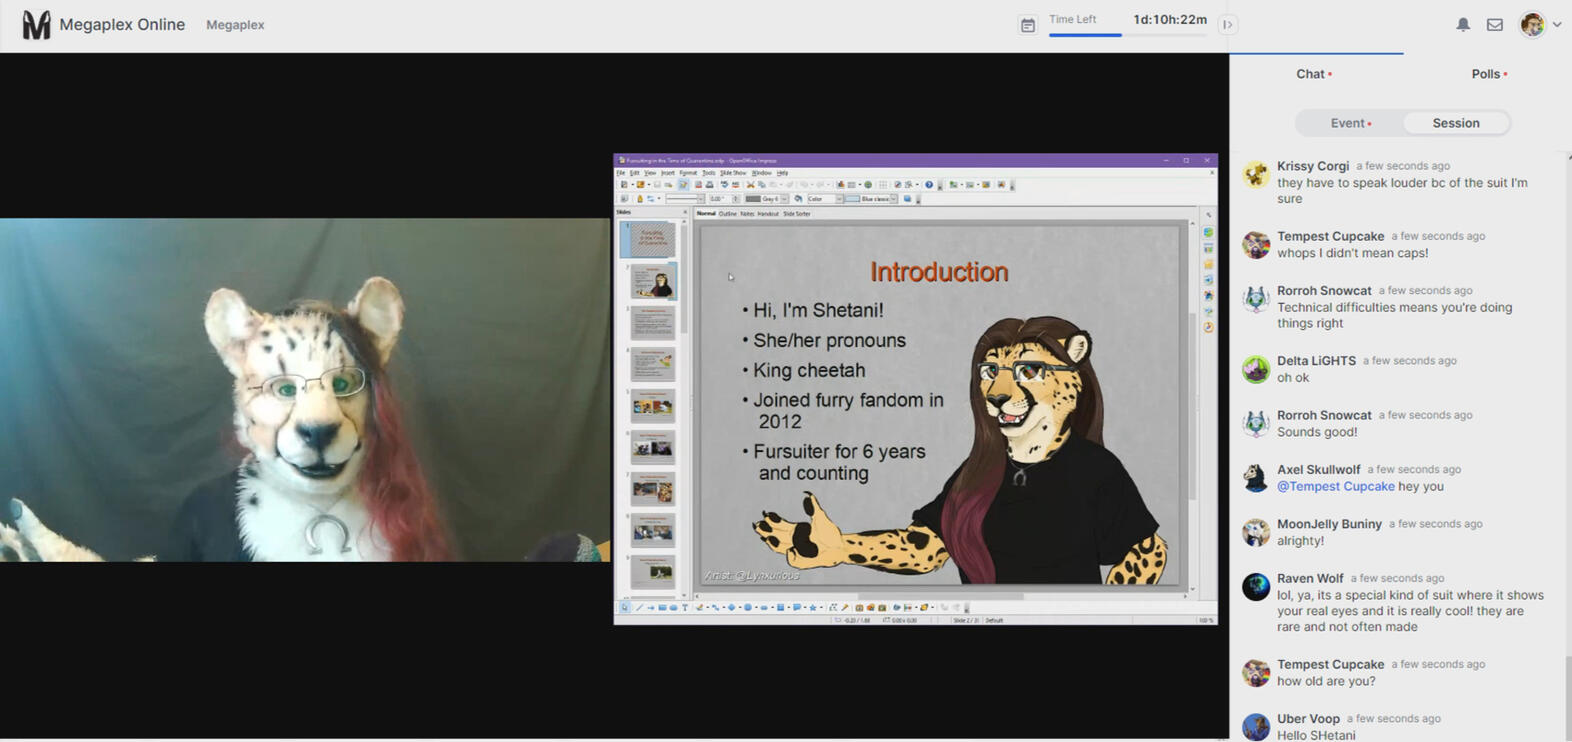Open the Polls tab
This screenshot has height=742, width=1572.
1487,74
